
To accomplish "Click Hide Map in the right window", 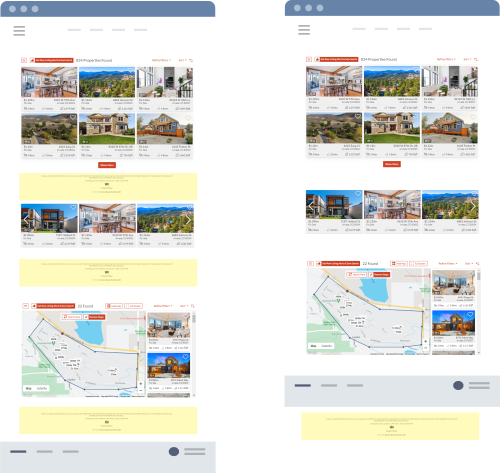I will 399,263.
